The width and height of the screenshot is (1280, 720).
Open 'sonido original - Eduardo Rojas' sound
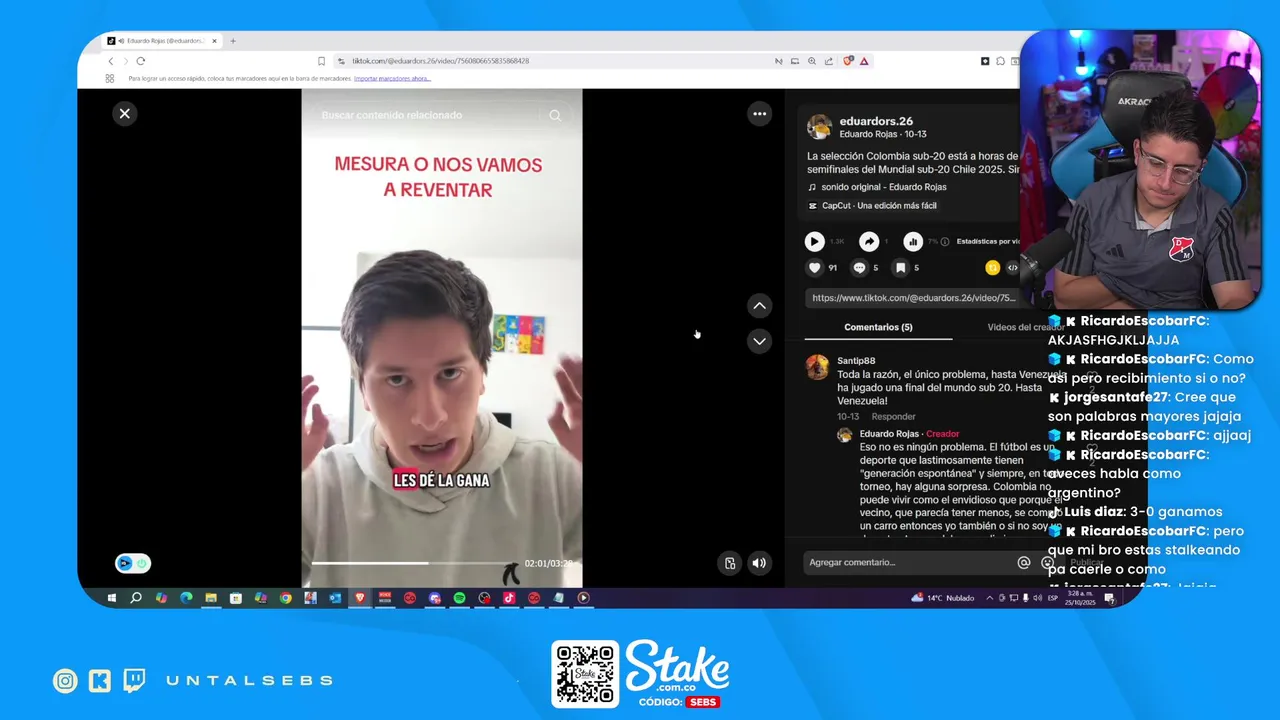click(884, 187)
